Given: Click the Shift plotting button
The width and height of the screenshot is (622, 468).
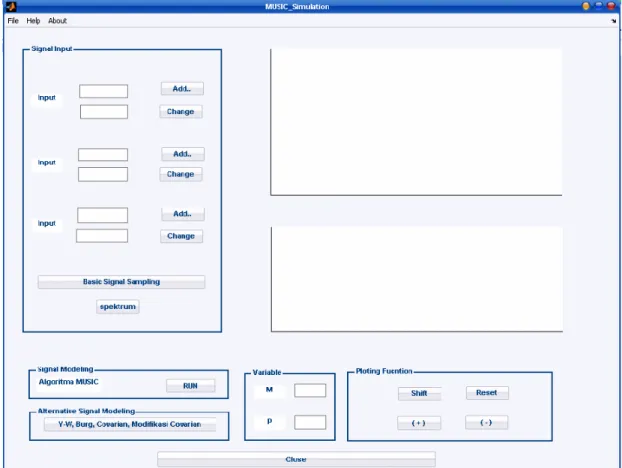Looking at the screenshot, I should coord(419,393).
